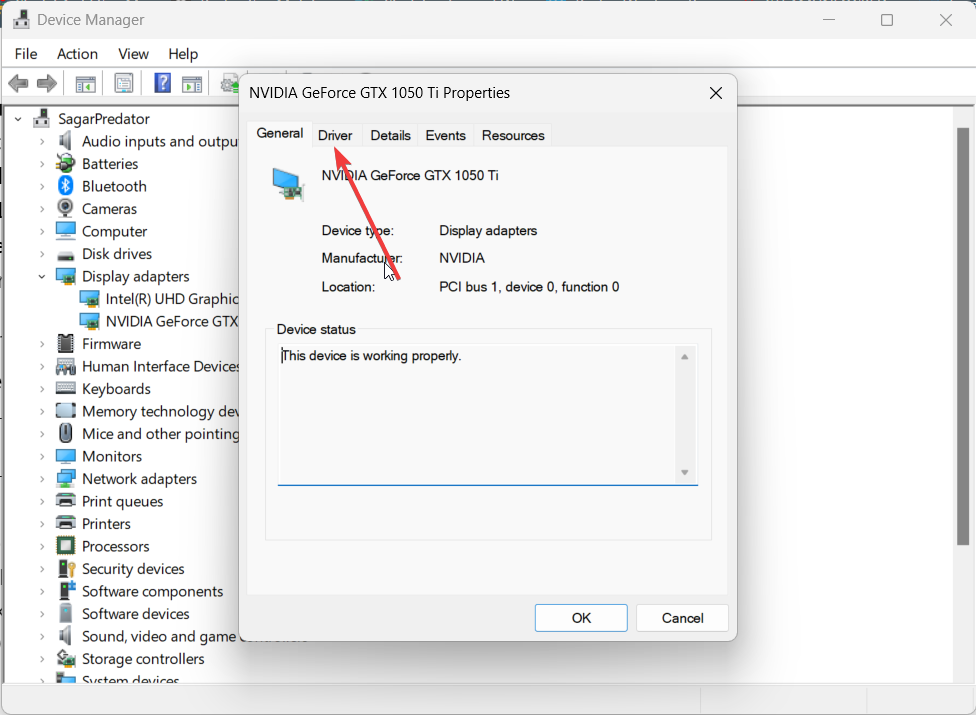
Task: Open the File menu
Action: pos(26,54)
